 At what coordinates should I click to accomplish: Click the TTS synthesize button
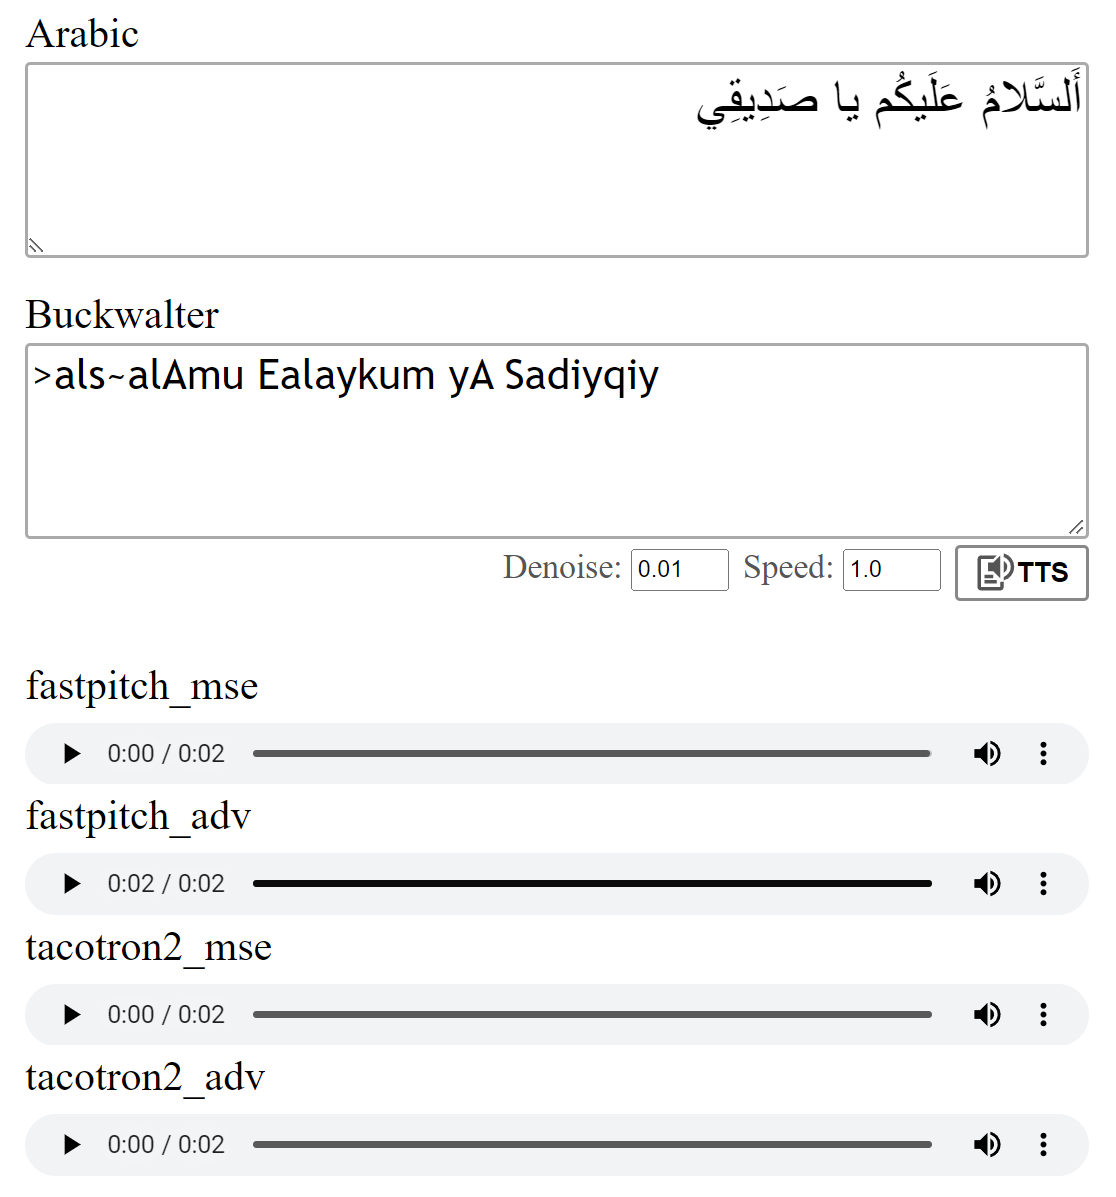pyautogui.click(x=1021, y=572)
